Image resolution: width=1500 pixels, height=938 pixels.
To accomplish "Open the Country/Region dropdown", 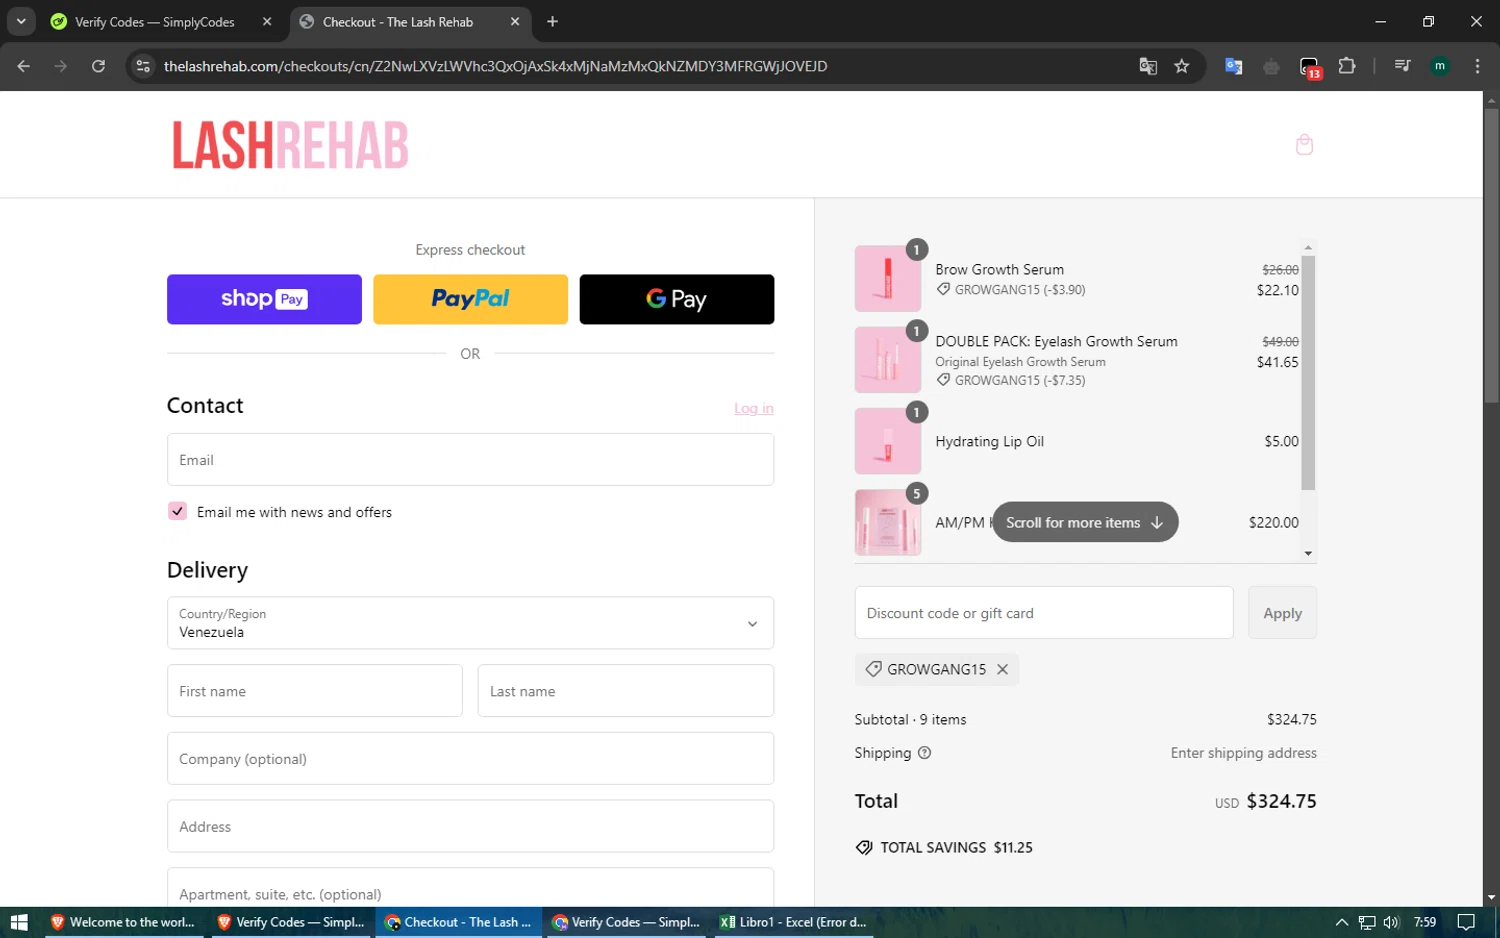I will click(x=470, y=623).
